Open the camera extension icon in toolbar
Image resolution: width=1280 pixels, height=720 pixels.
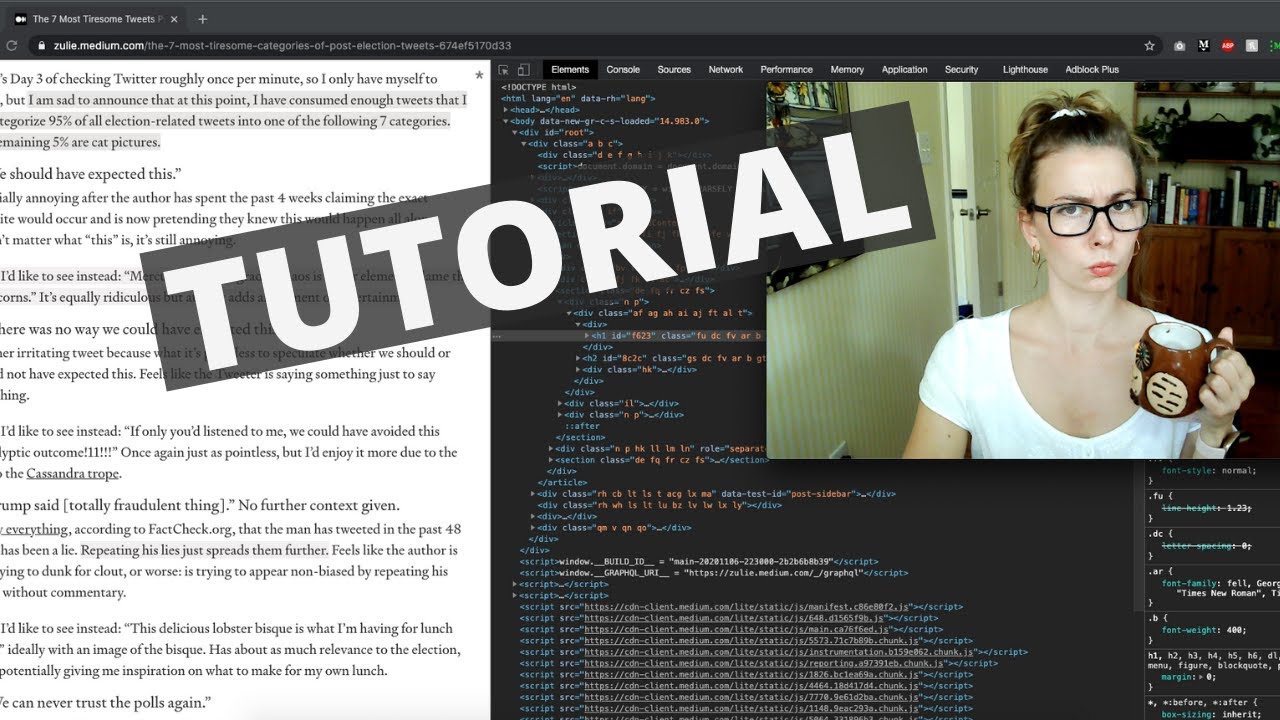pos(1180,46)
